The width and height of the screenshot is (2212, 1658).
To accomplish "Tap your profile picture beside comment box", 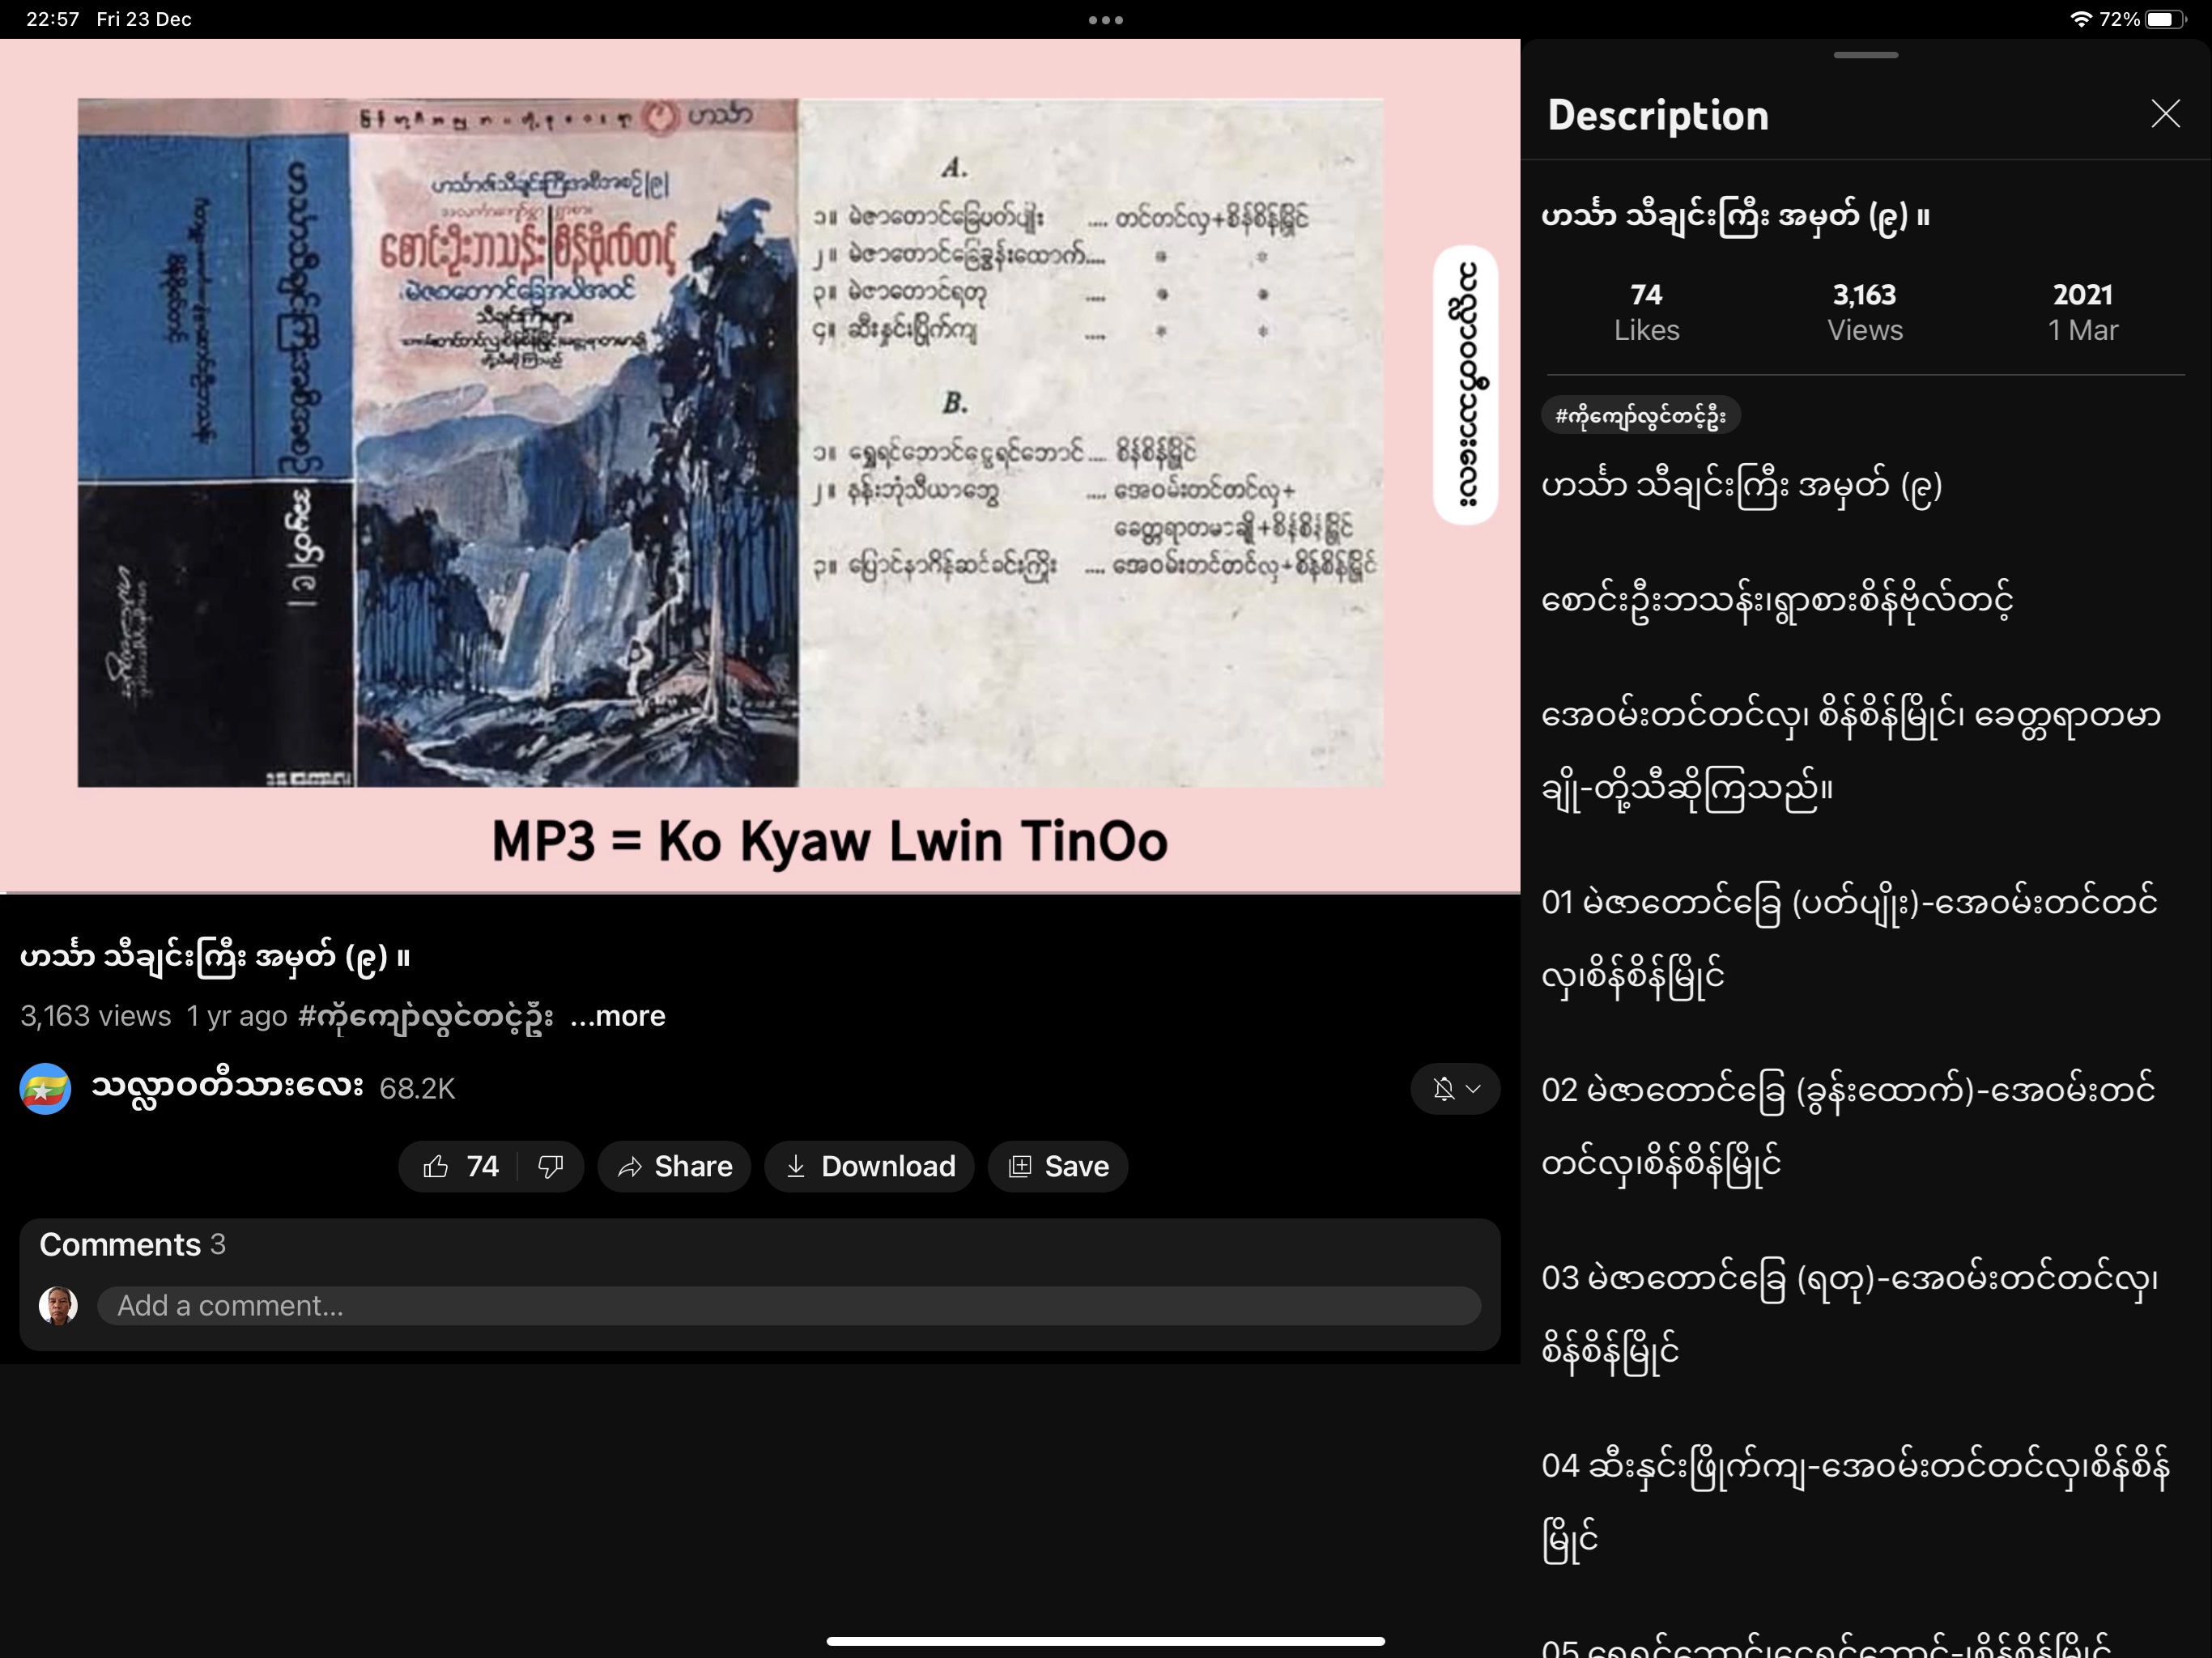I will coord(58,1305).
